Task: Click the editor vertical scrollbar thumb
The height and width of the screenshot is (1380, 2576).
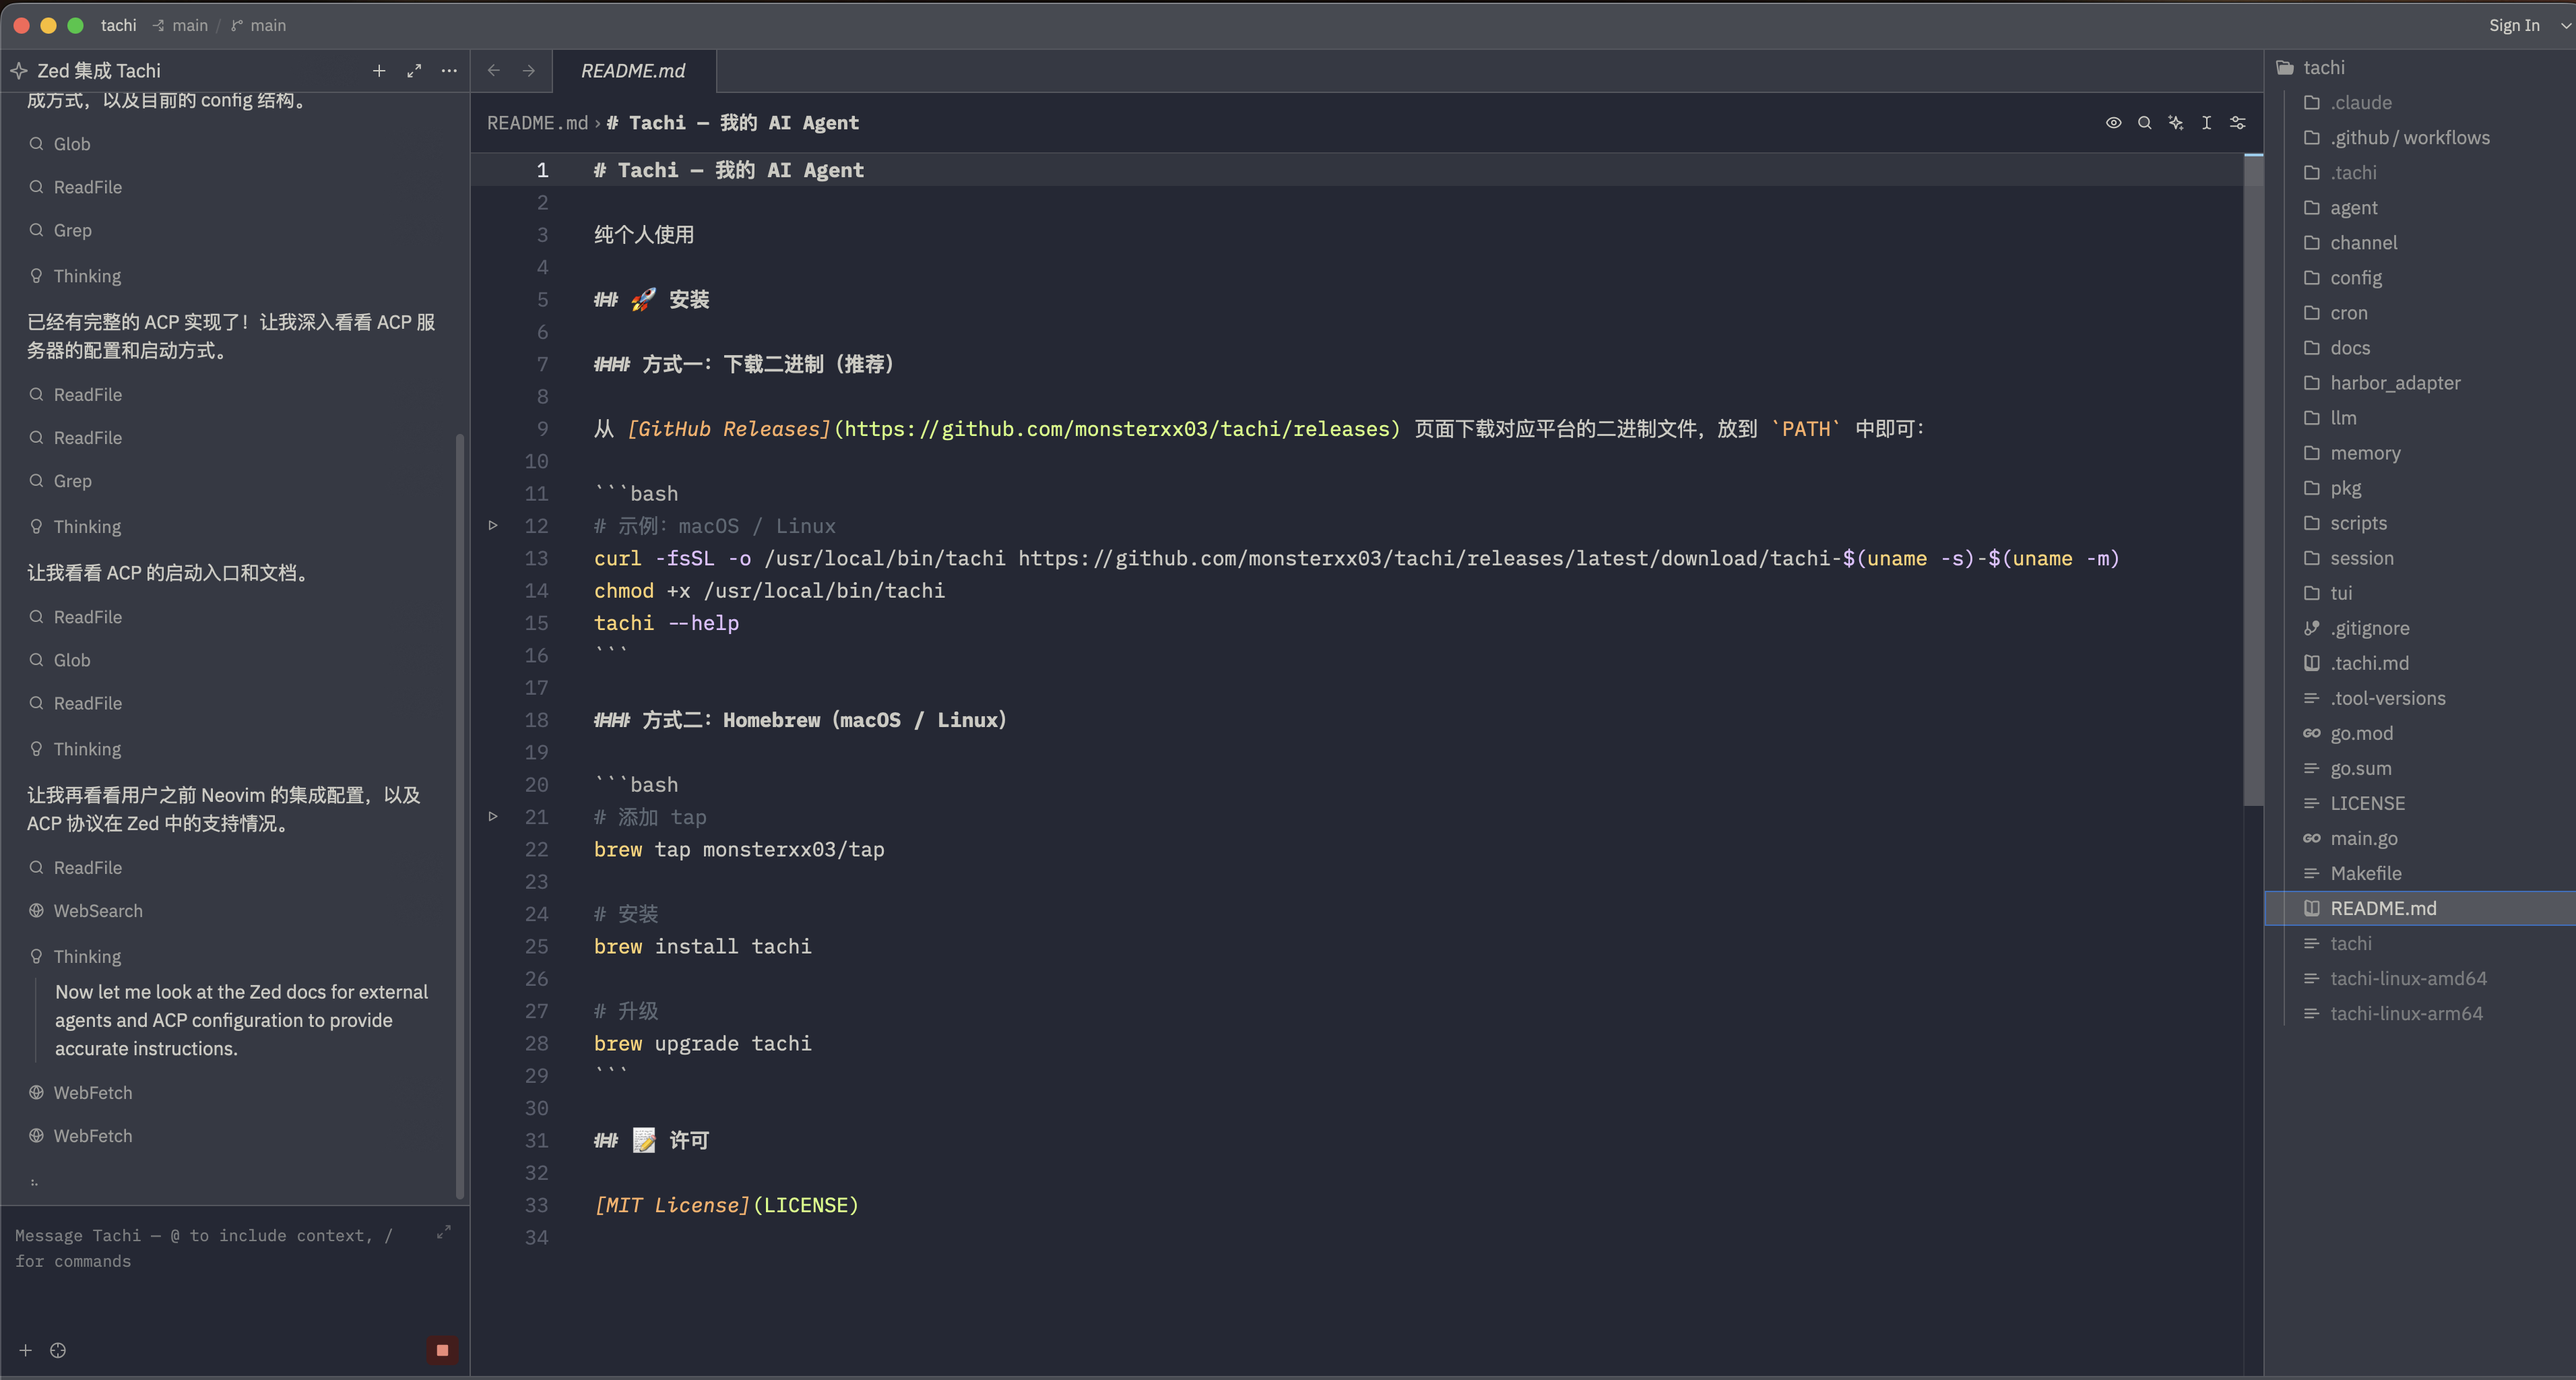Action: point(2253,480)
